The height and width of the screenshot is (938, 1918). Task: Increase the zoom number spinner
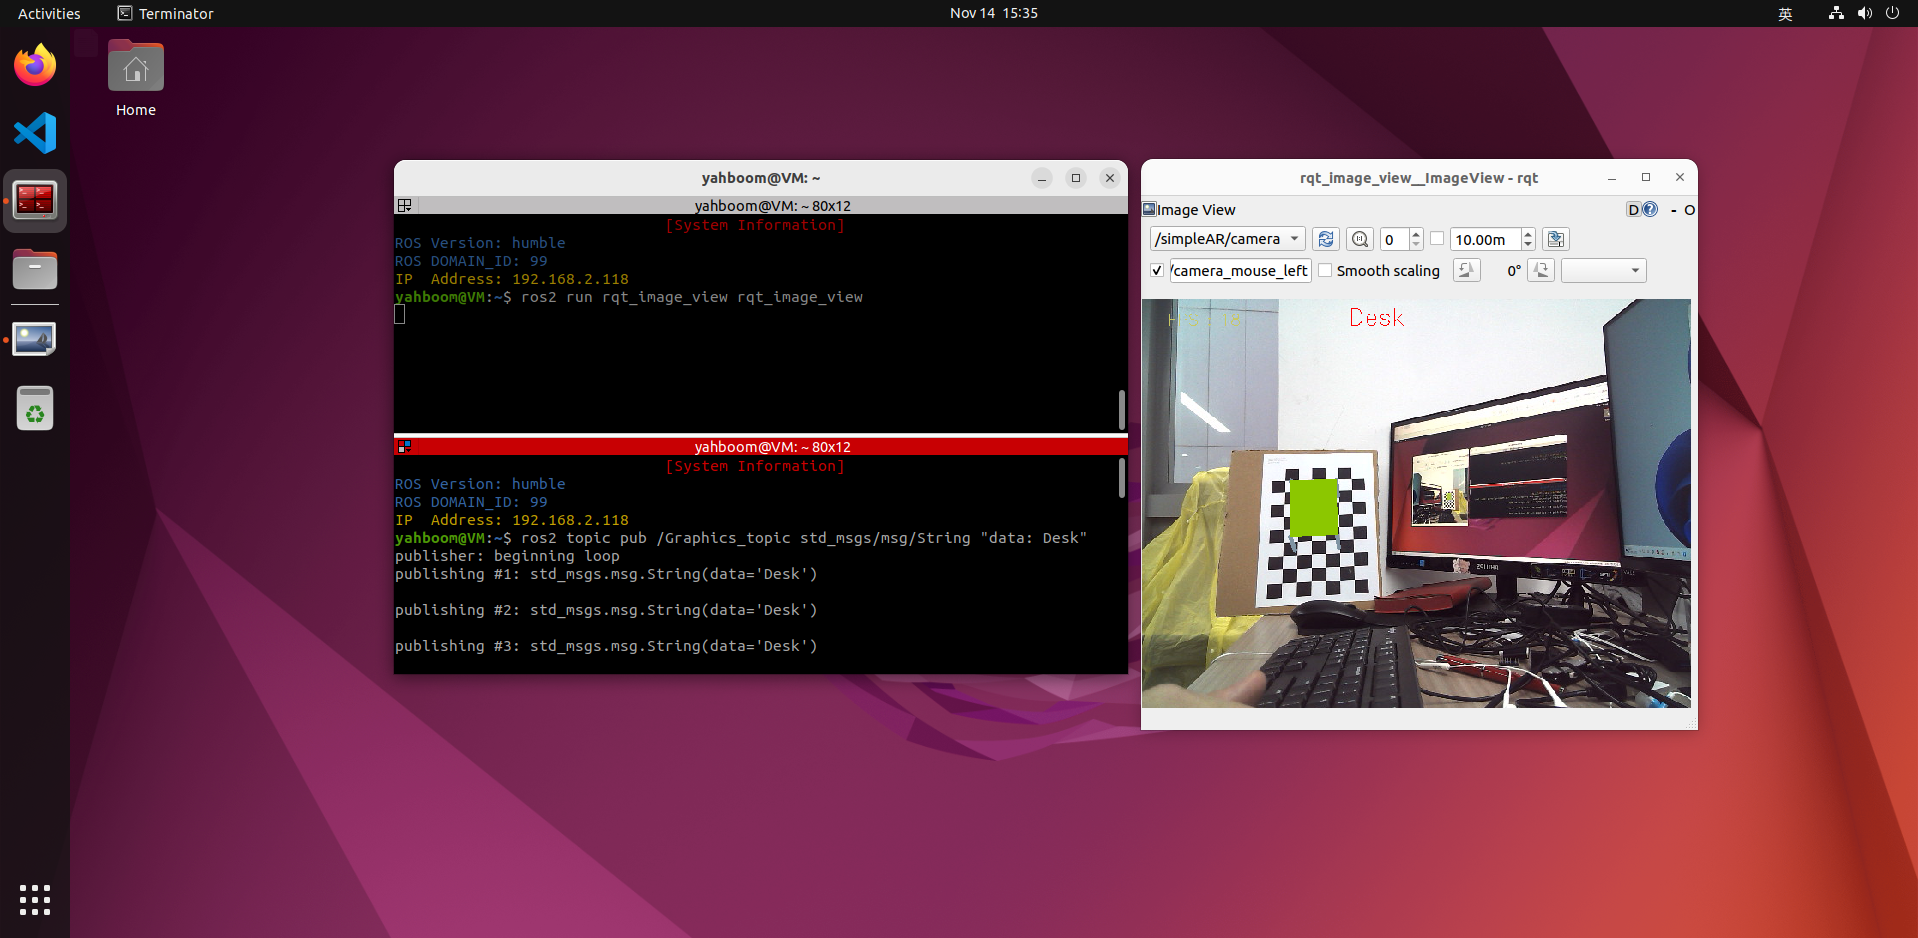pyautogui.click(x=1416, y=234)
